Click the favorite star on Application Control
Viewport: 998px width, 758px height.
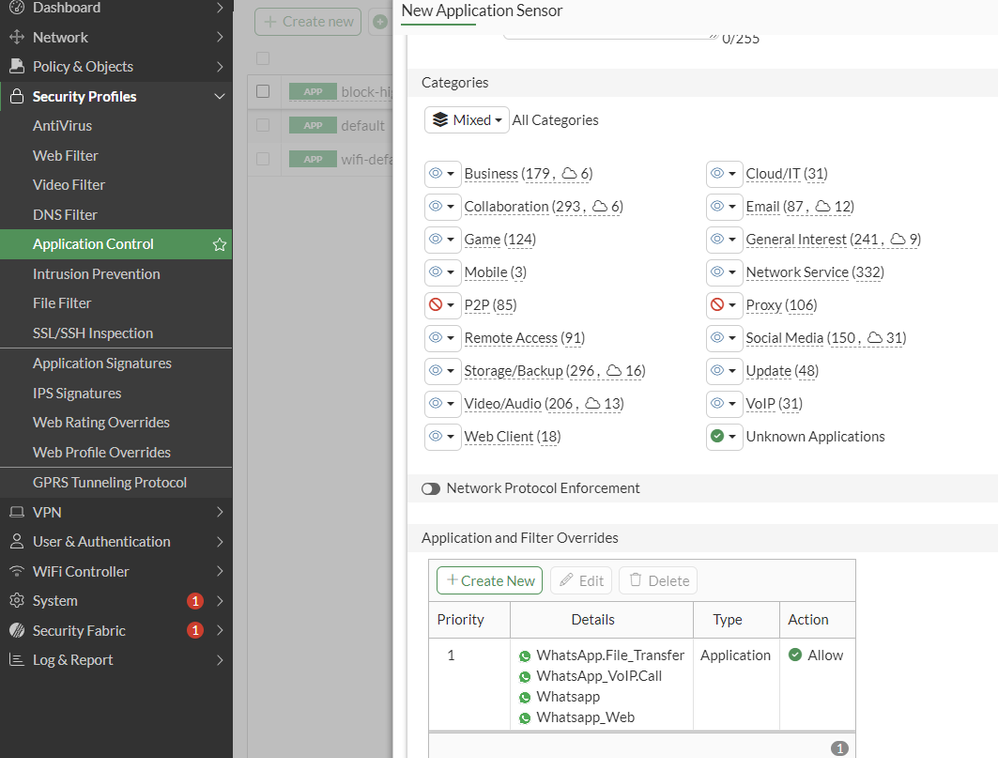tap(220, 244)
